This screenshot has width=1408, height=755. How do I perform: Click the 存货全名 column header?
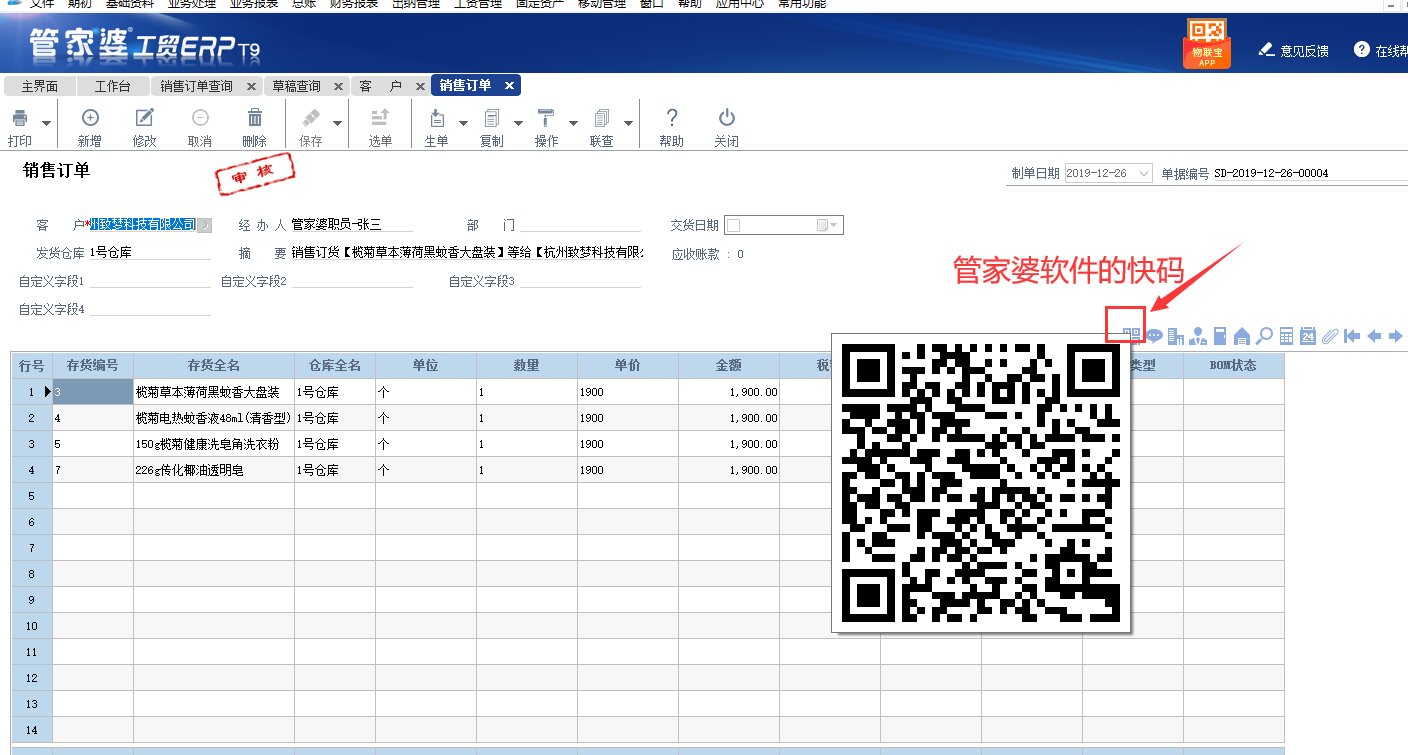(214, 366)
